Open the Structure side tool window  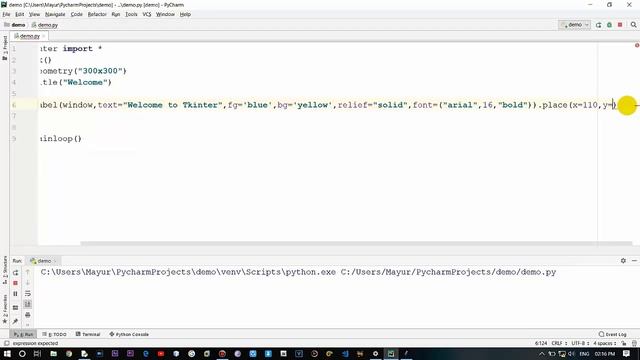5,270
